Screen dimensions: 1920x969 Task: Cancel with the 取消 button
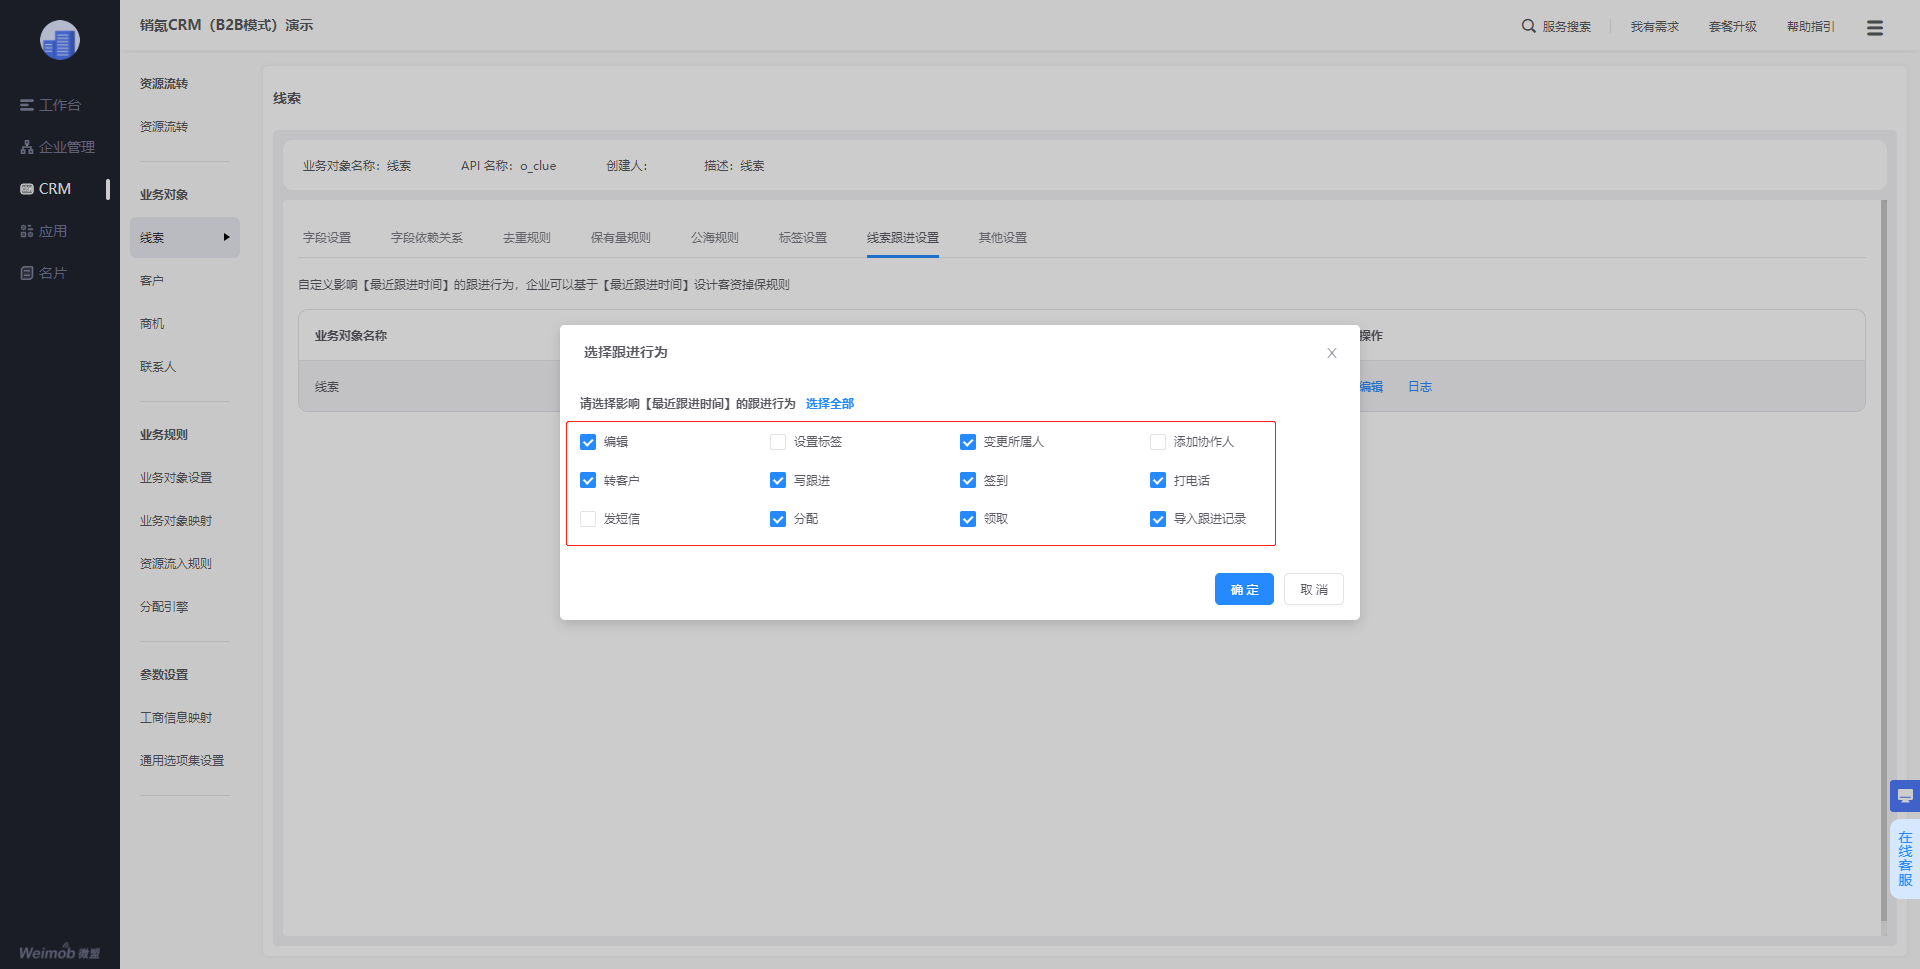click(x=1314, y=589)
